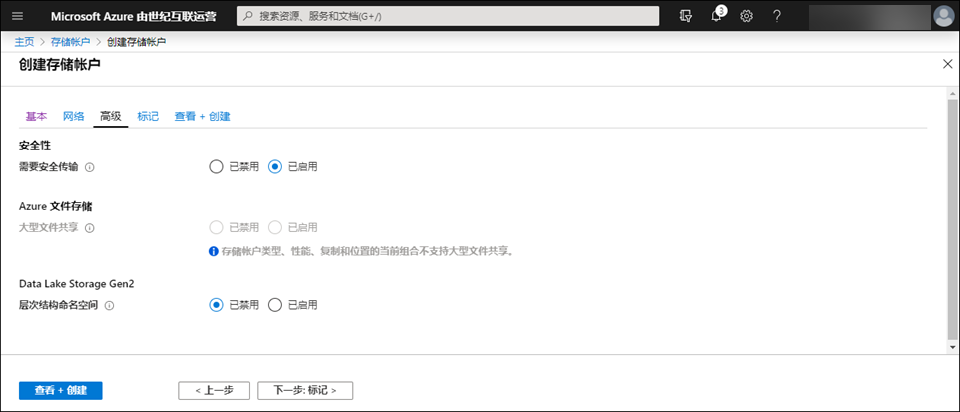Open notifications bell icon

716,16
